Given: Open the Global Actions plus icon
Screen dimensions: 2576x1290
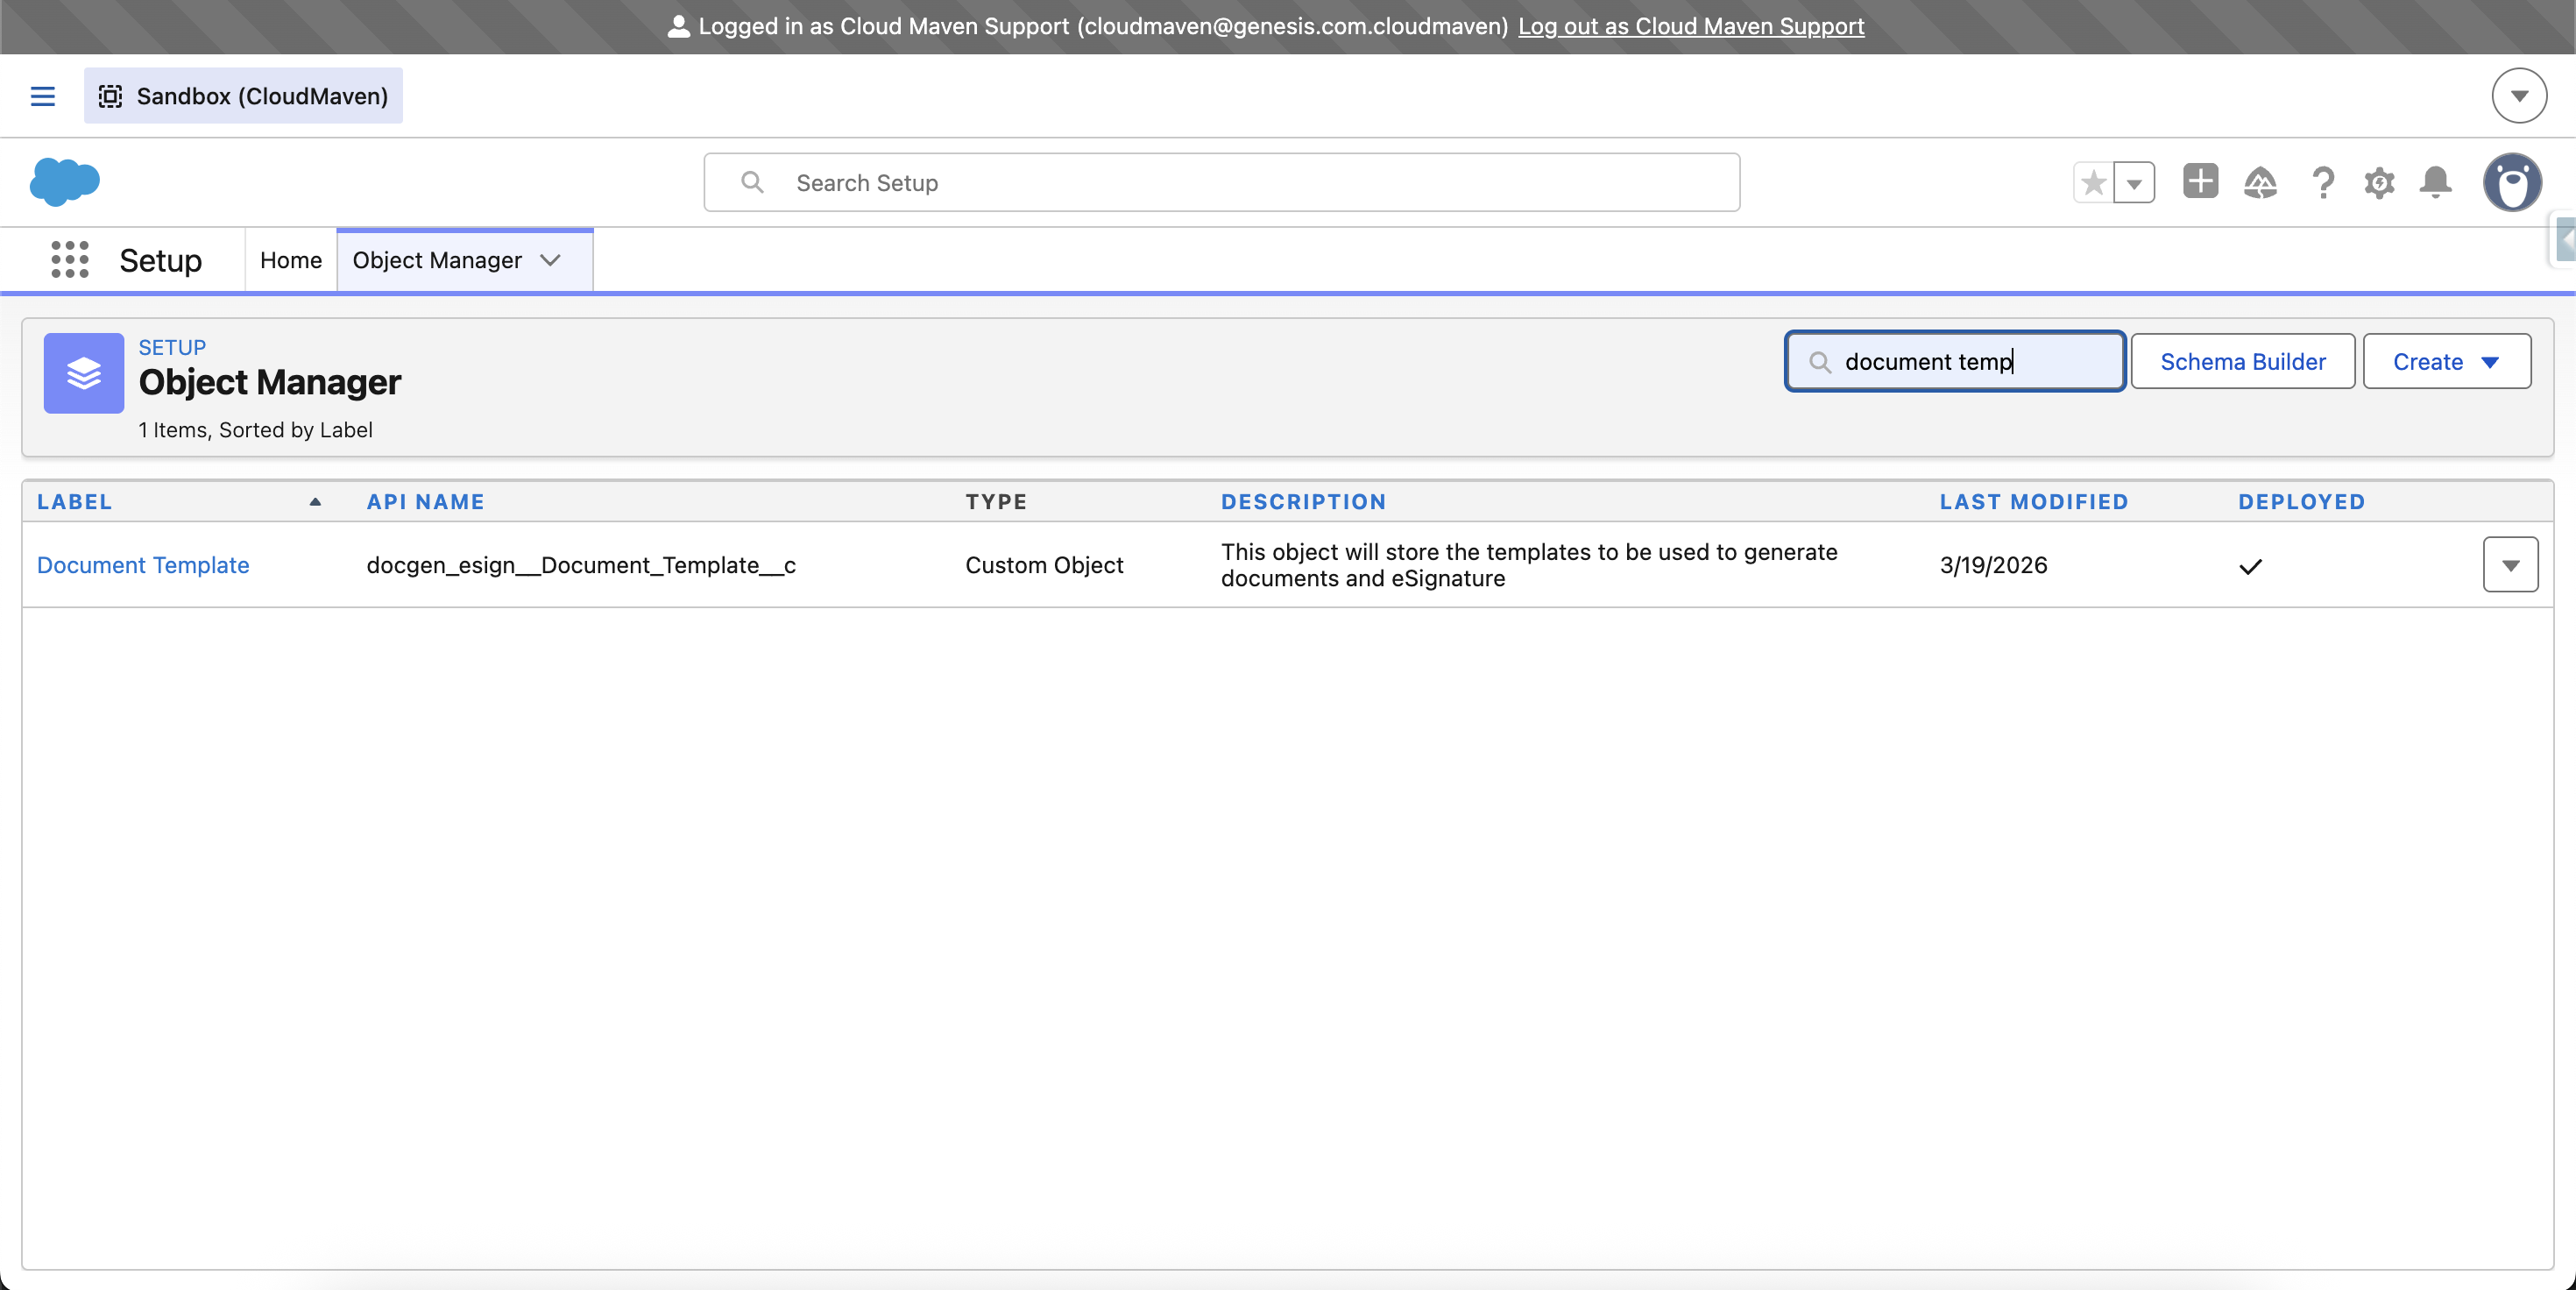Looking at the screenshot, I should (x=2200, y=181).
